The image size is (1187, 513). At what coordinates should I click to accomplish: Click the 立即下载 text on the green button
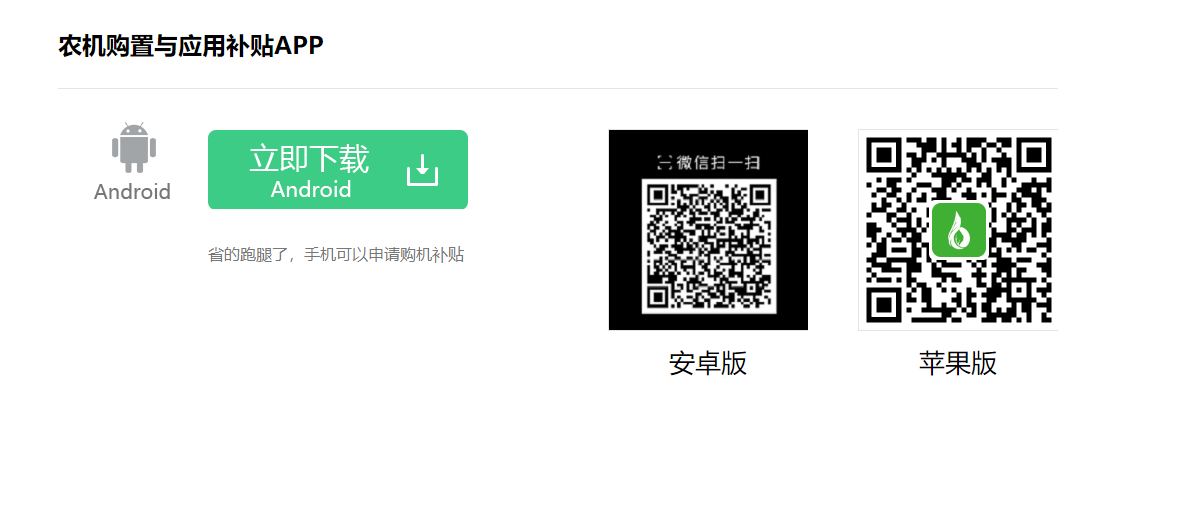[309, 159]
